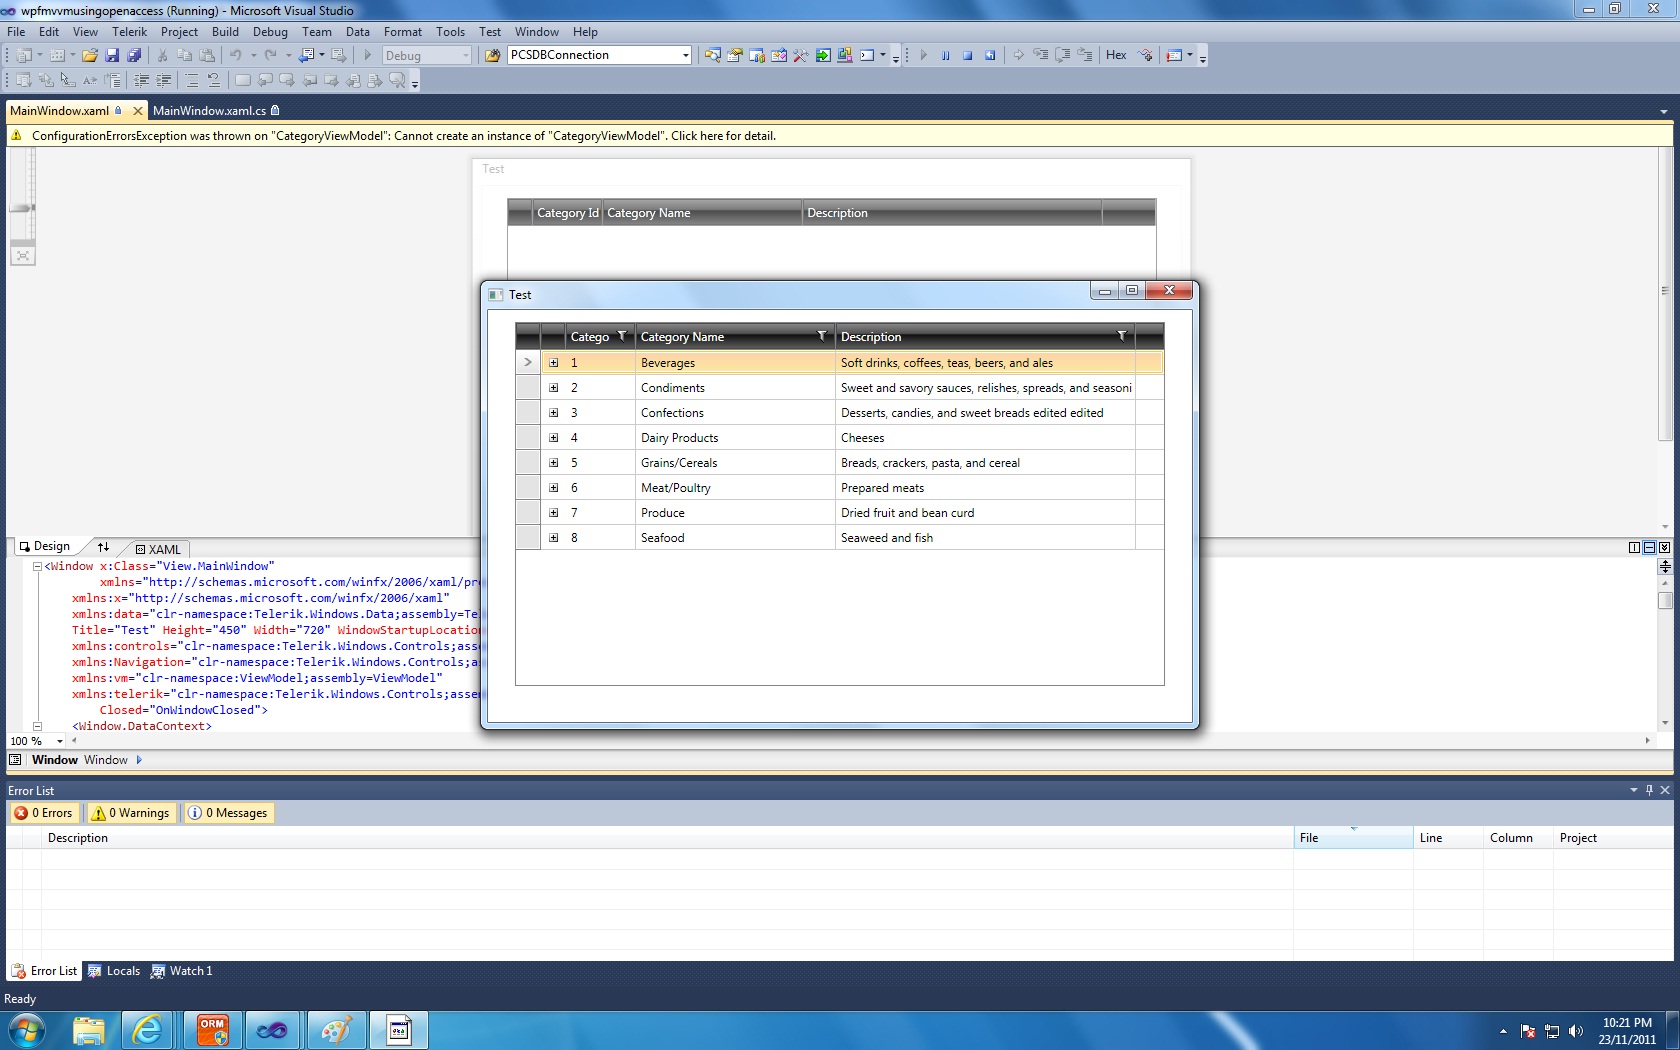
Task: Open the Category Name column filter
Action: [x=822, y=336]
